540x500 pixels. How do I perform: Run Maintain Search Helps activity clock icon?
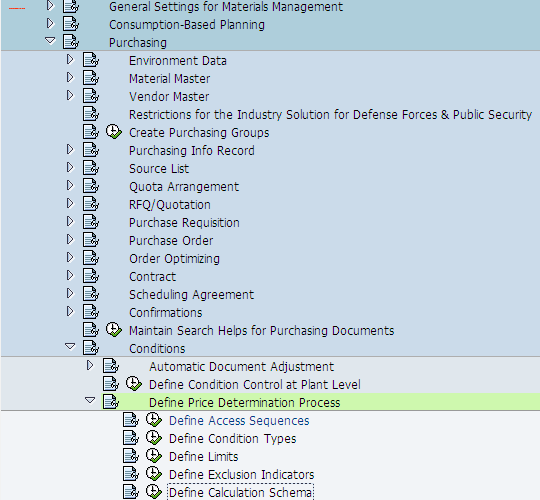pos(114,330)
